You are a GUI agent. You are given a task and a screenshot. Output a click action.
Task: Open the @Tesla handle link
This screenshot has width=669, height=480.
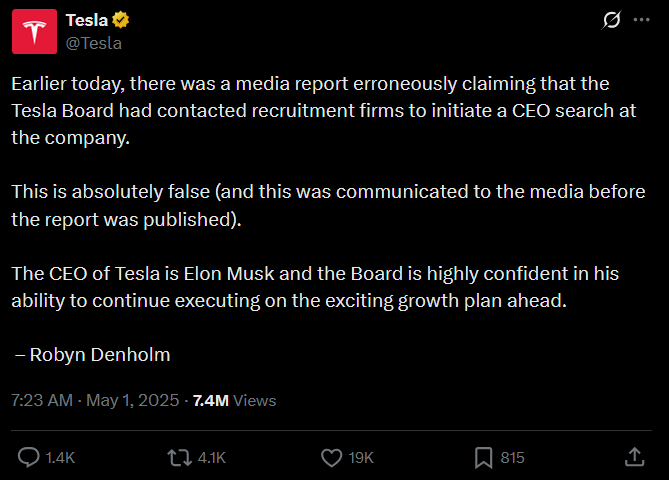click(x=94, y=43)
